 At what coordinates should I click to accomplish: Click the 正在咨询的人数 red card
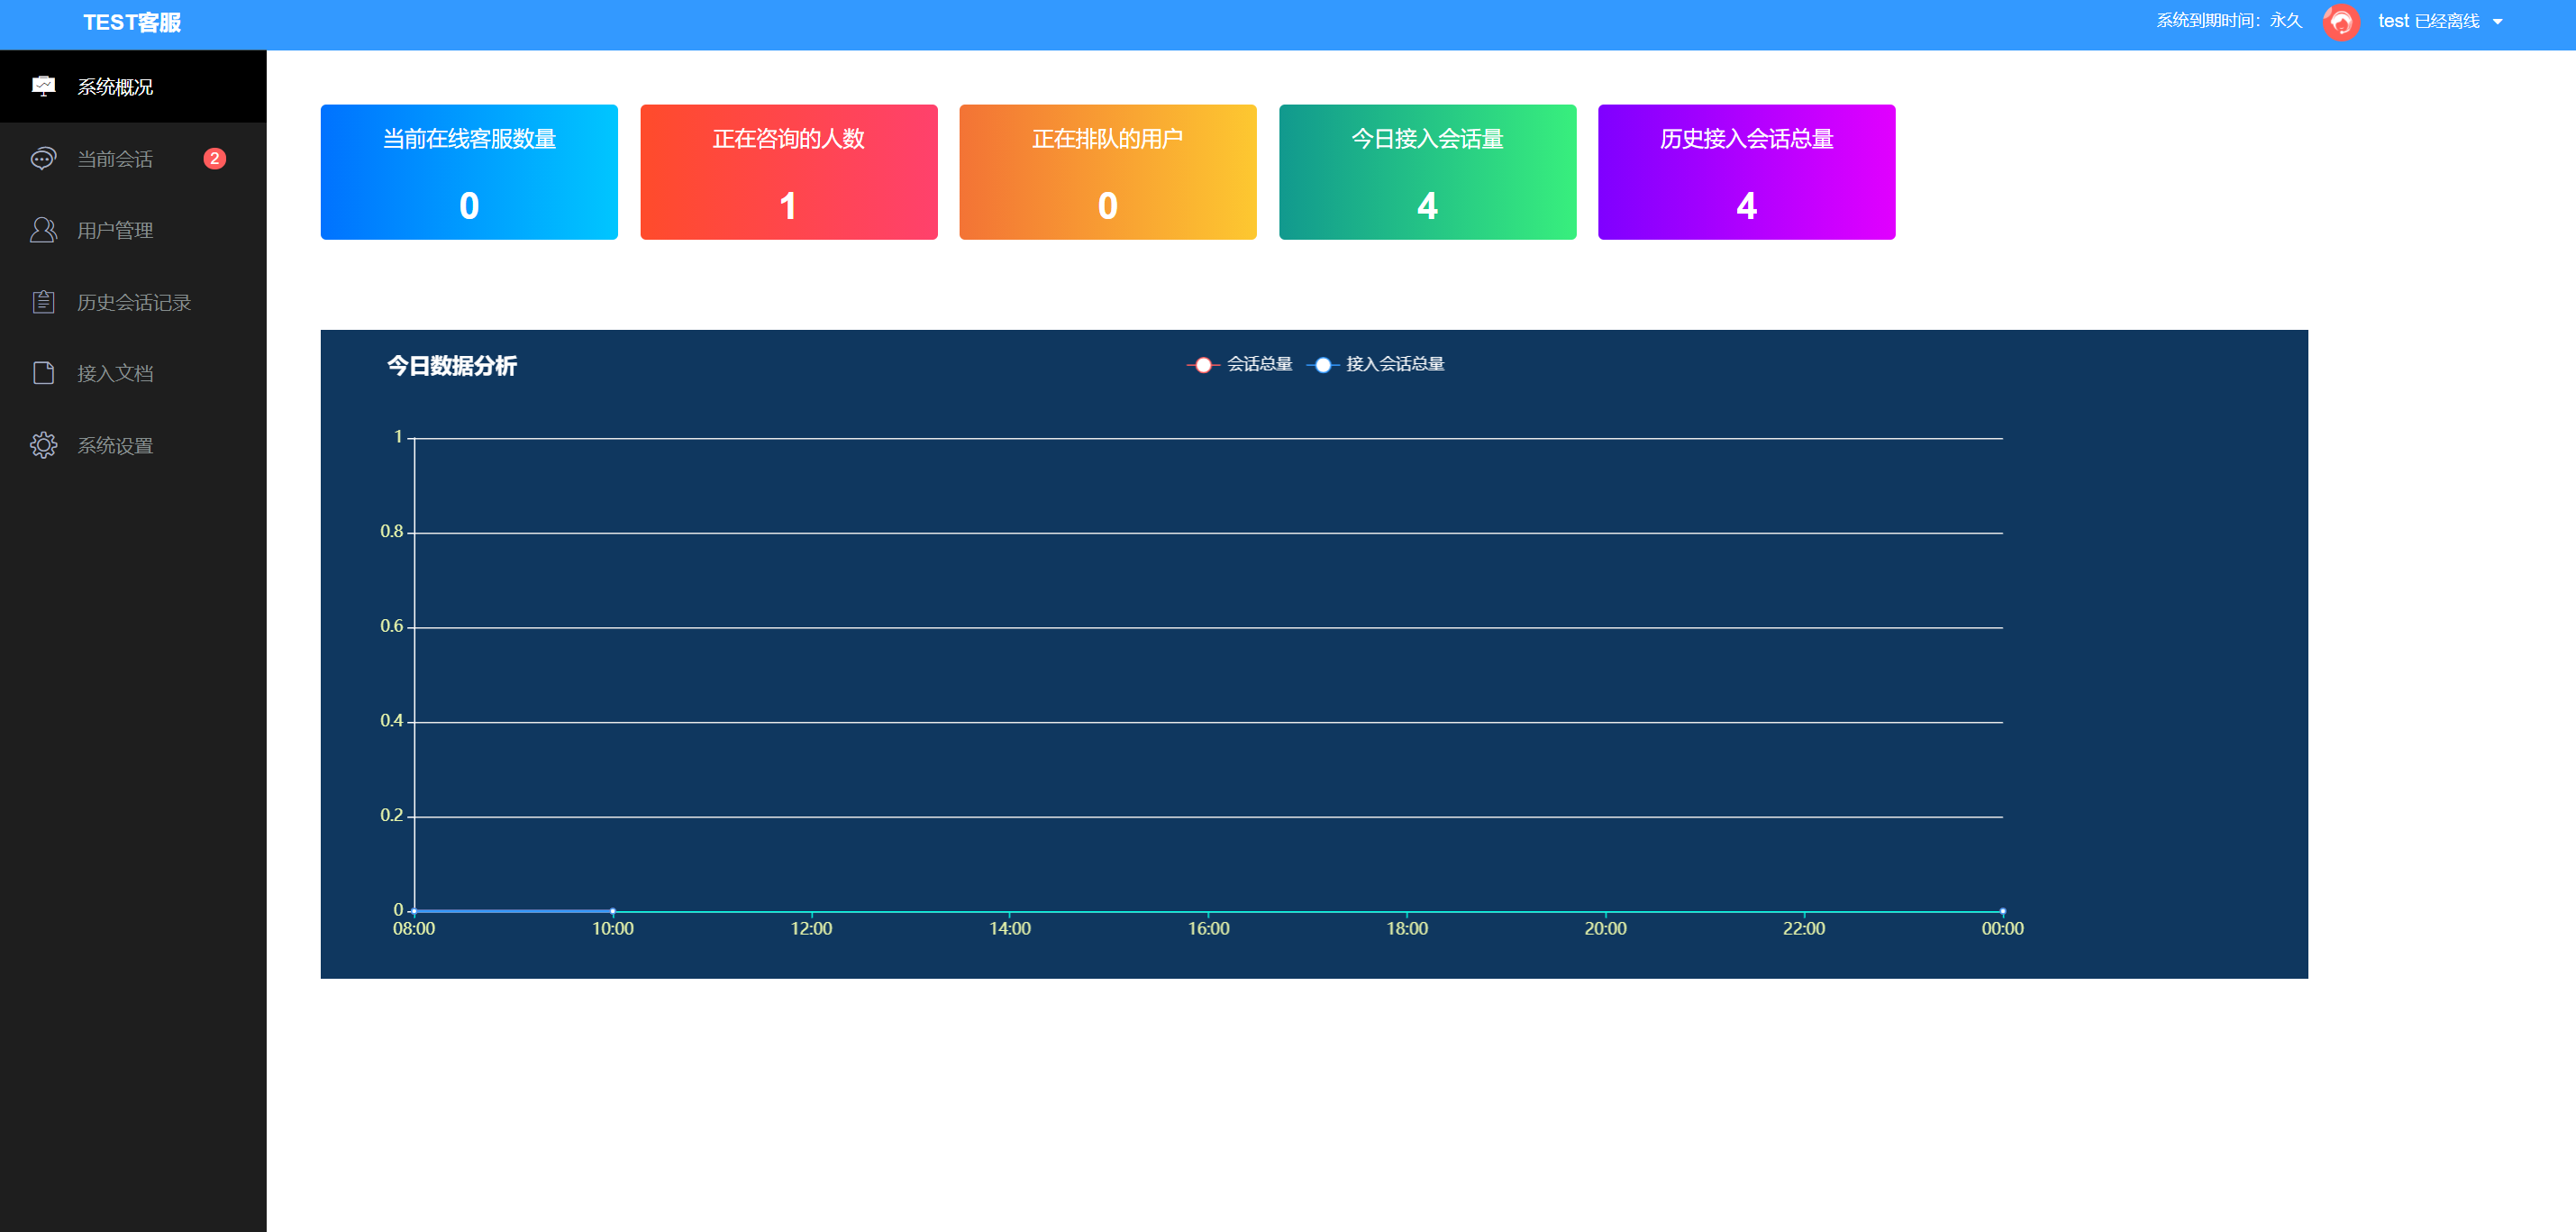pyautogui.click(x=788, y=172)
